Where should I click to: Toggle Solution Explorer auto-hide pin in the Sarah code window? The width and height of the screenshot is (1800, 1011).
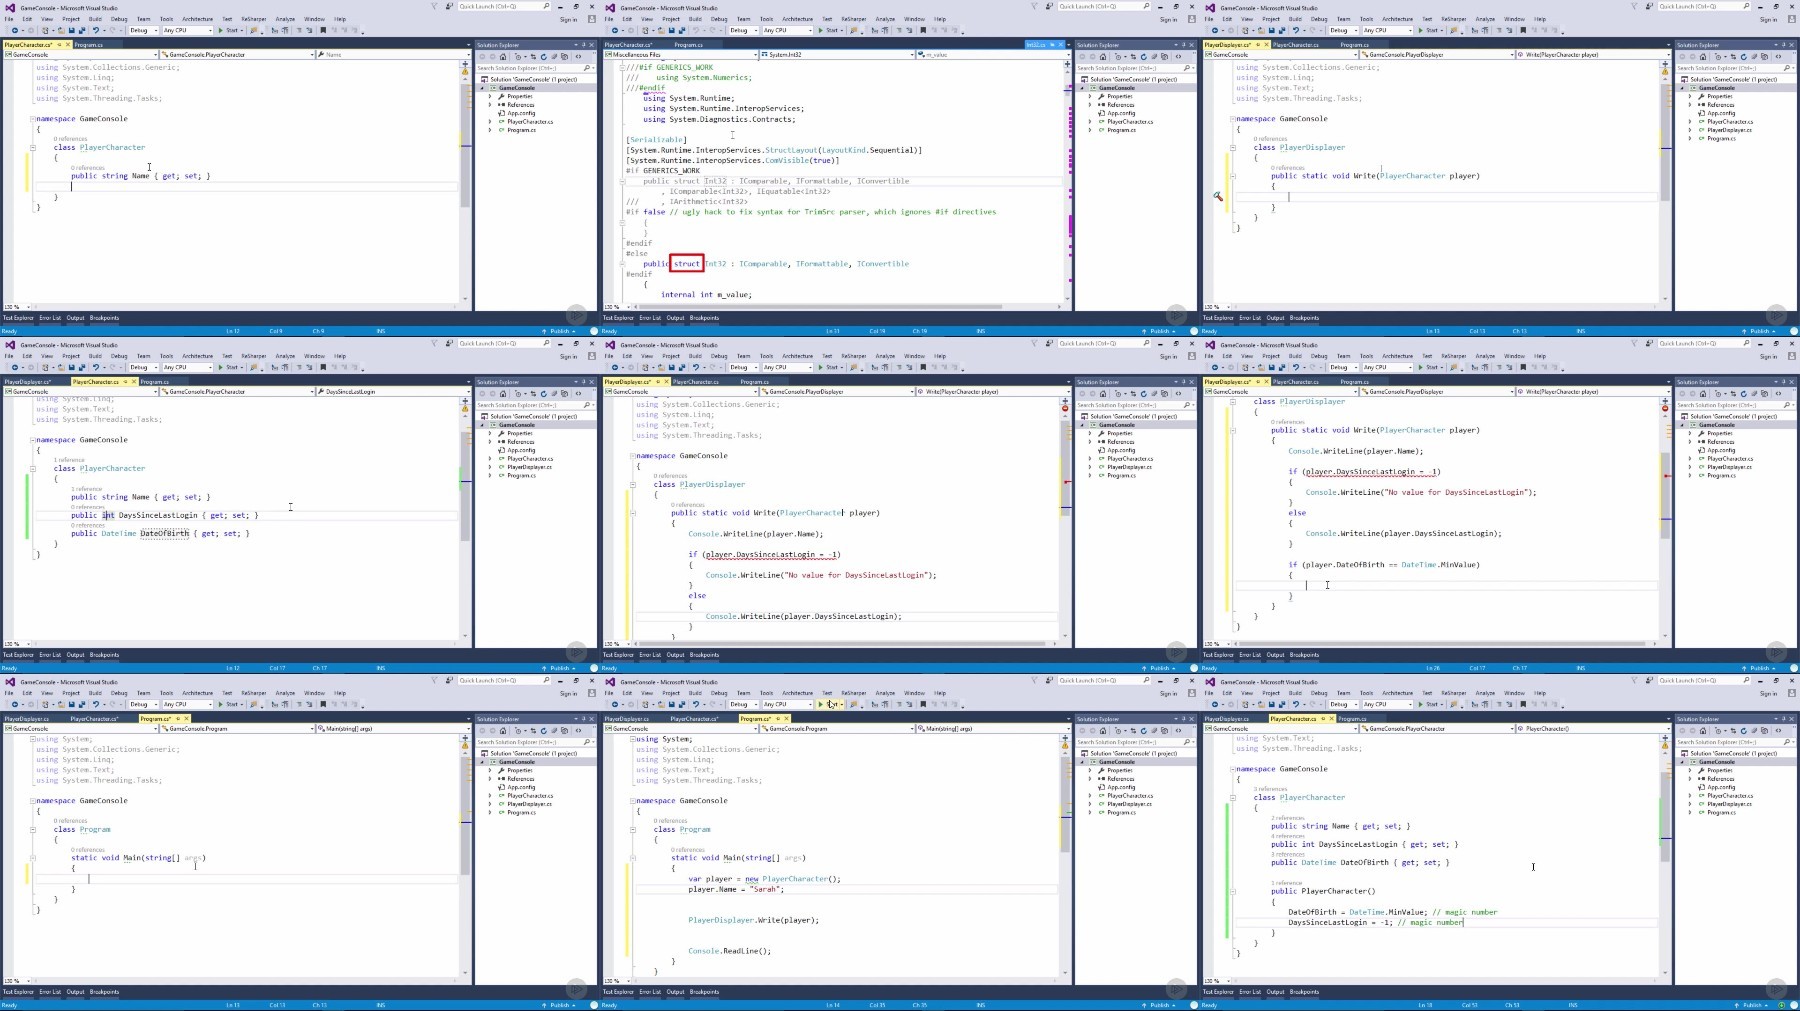click(1184, 719)
